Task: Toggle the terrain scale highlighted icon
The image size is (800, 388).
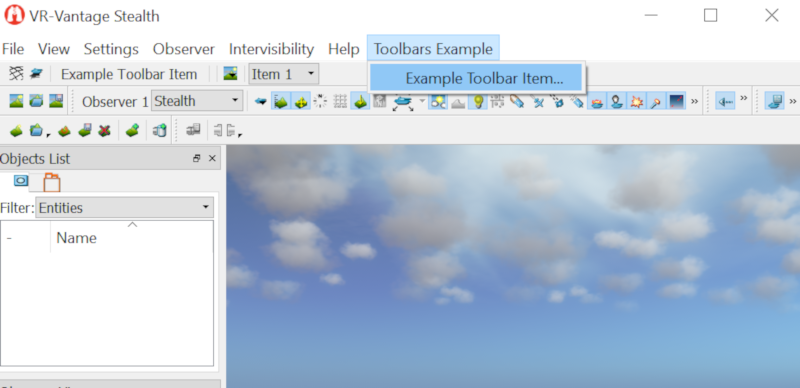Action: pyautogui.click(x=280, y=101)
